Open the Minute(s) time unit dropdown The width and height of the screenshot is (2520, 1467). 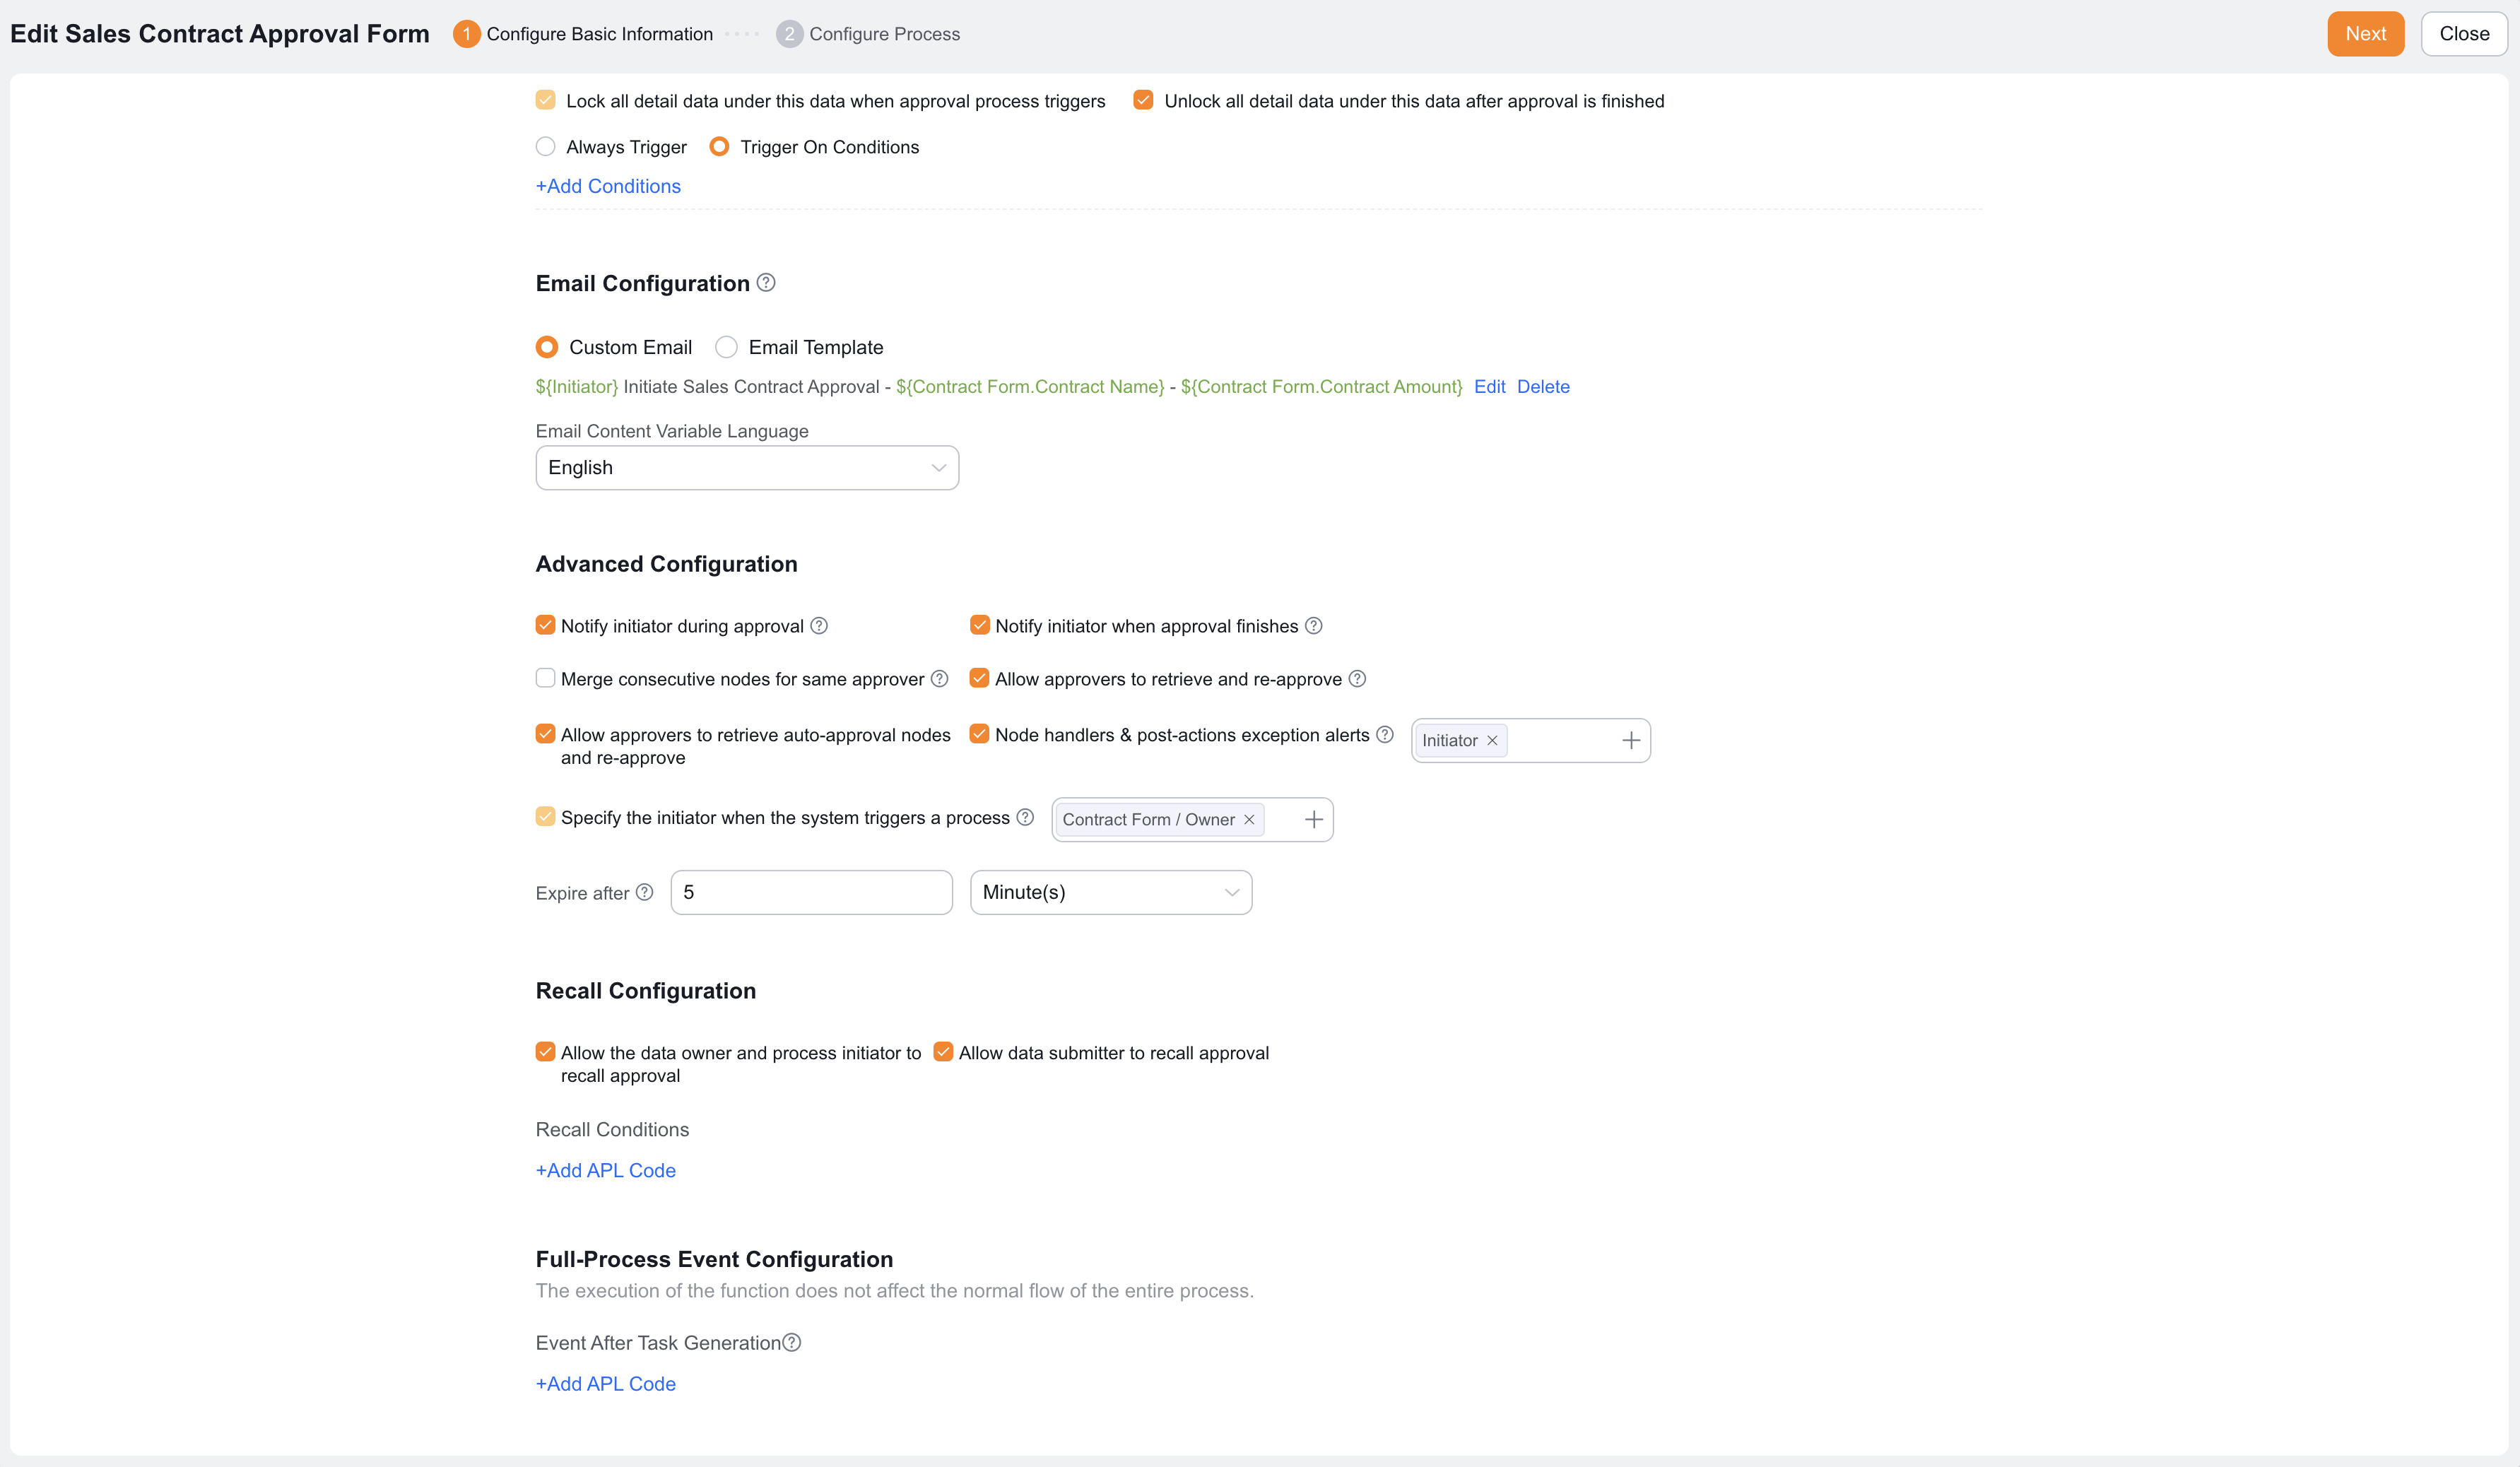[x=1111, y=893]
